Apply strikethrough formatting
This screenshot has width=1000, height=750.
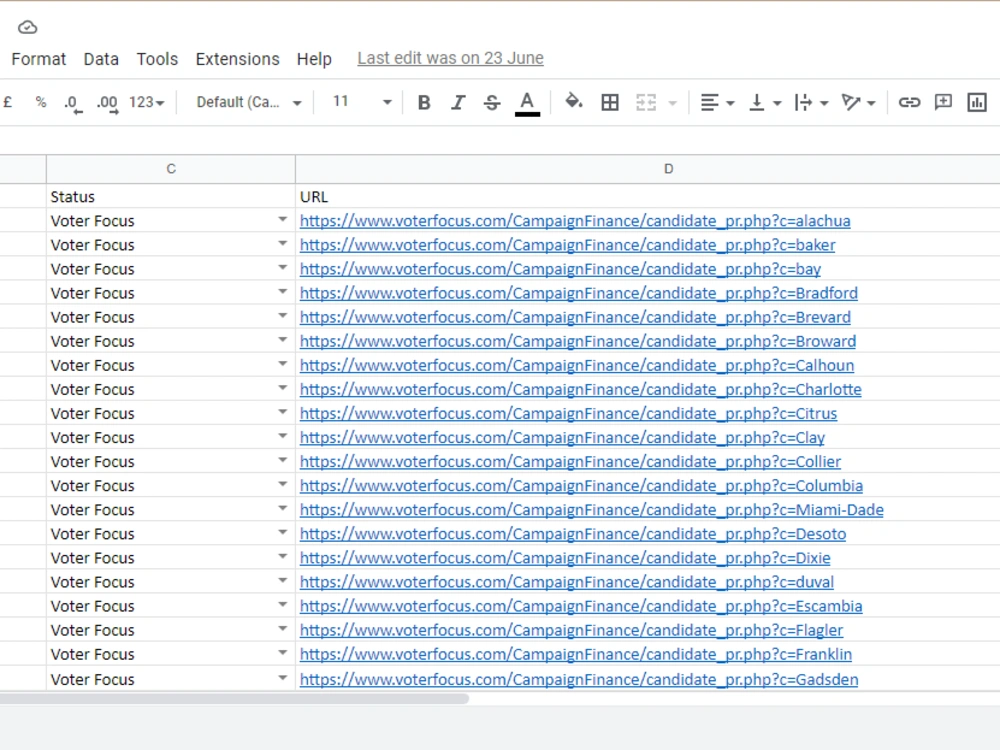click(x=492, y=103)
